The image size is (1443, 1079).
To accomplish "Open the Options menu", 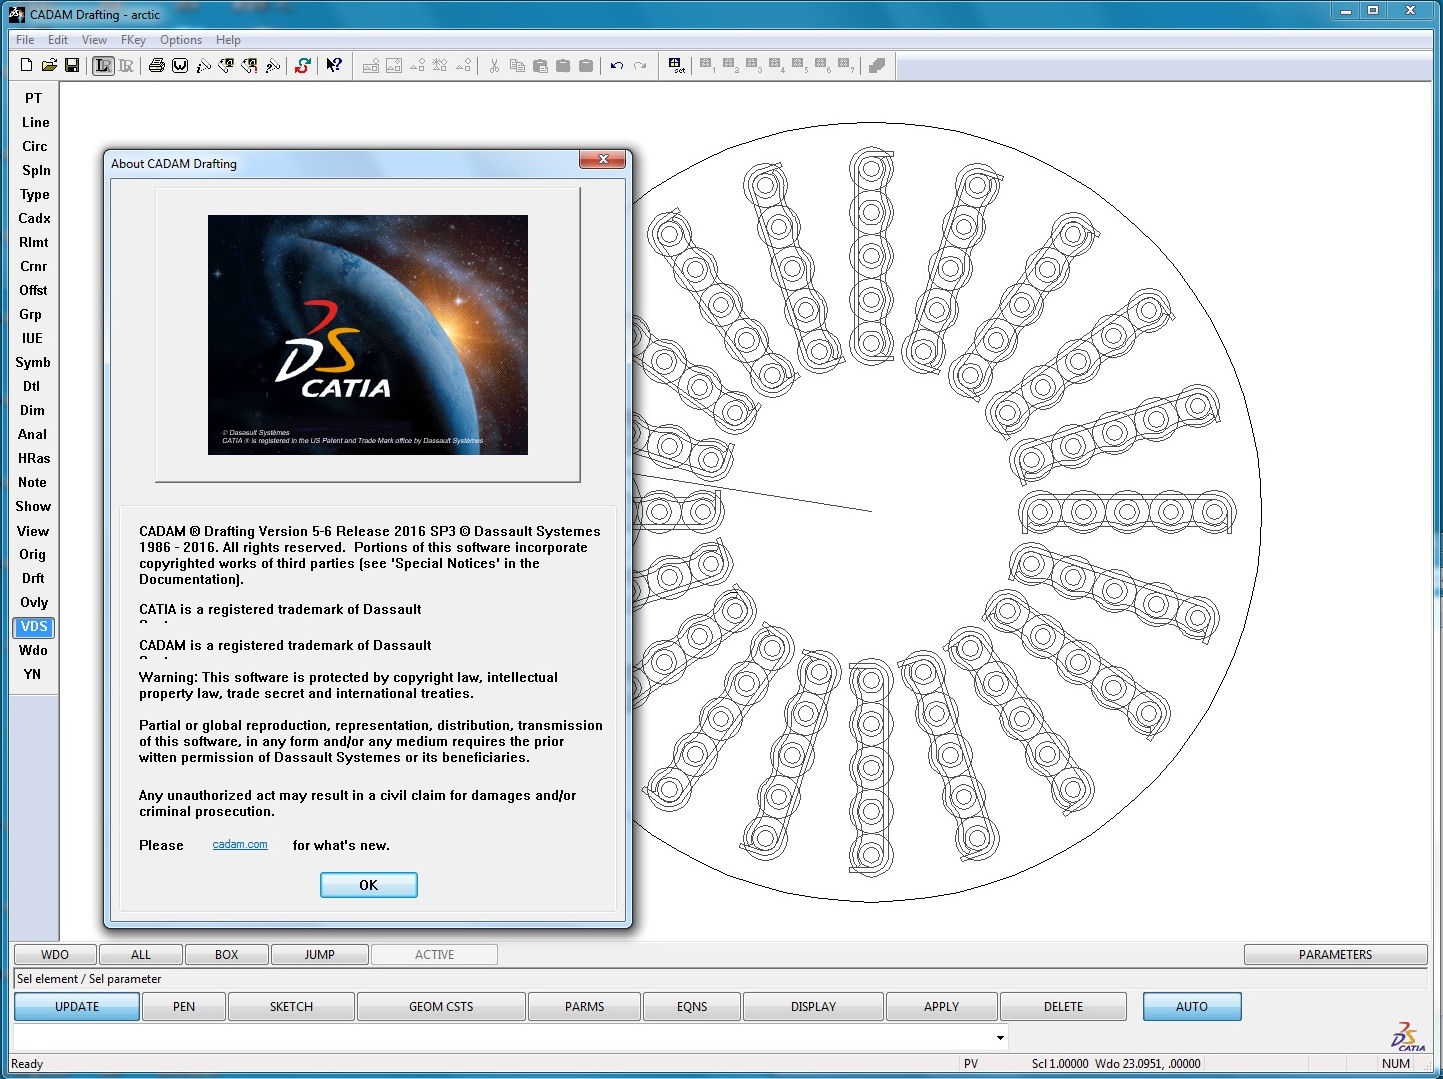I will click(181, 40).
